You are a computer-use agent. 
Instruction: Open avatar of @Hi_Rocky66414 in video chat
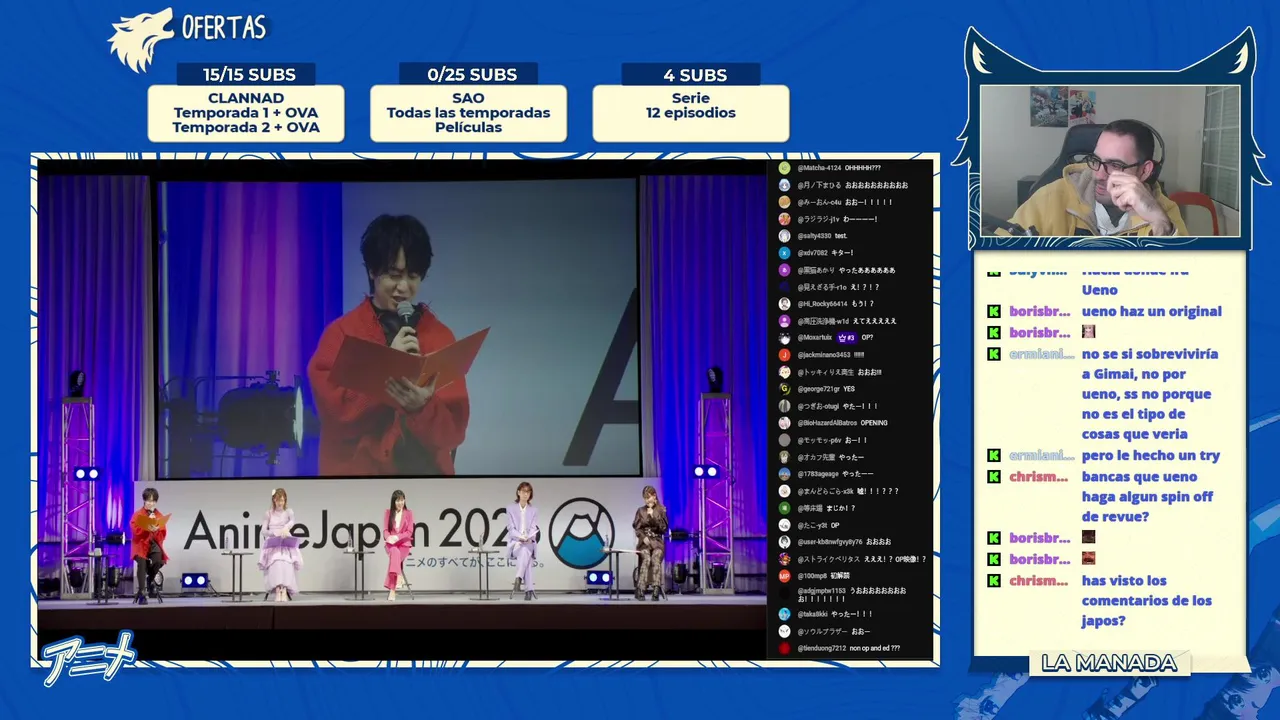pyautogui.click(x=785, y=304)
